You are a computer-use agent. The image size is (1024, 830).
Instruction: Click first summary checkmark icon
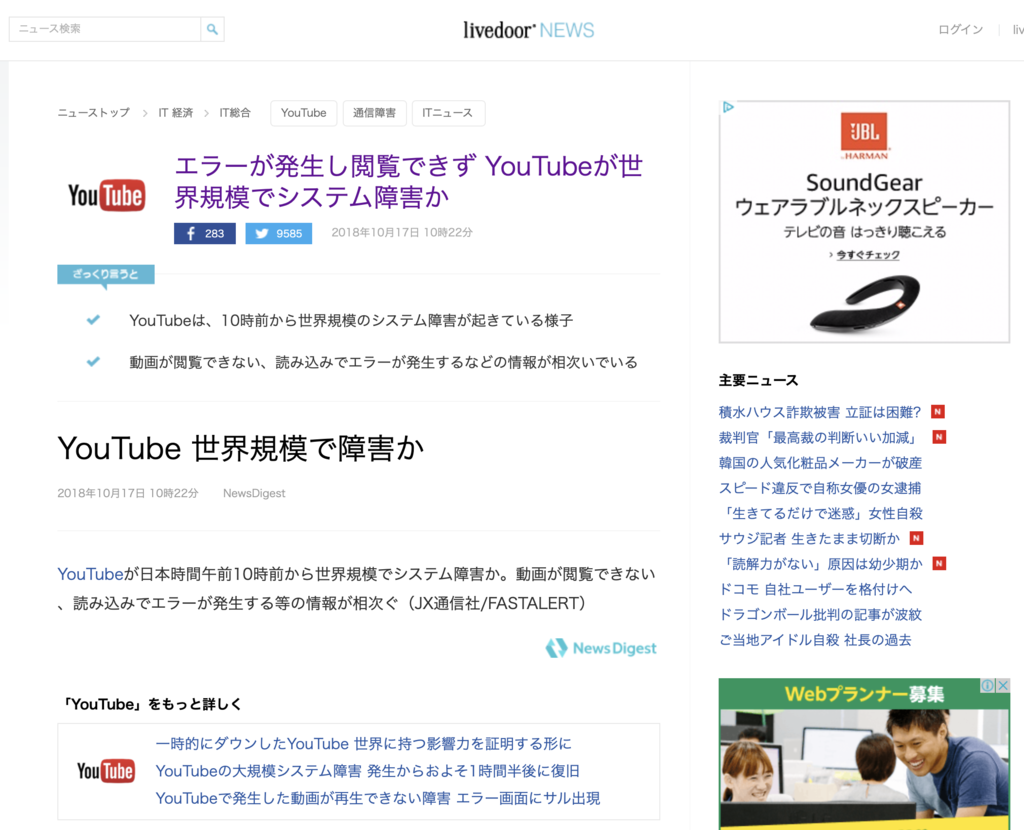point(93,320)
